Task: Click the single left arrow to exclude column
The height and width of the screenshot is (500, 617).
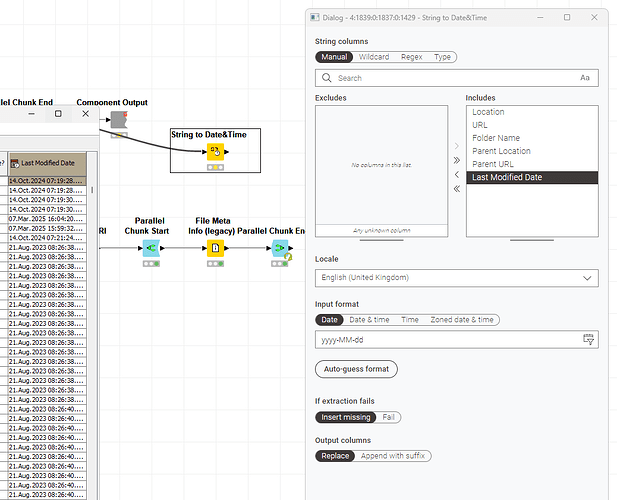Action: coord(457,174)
